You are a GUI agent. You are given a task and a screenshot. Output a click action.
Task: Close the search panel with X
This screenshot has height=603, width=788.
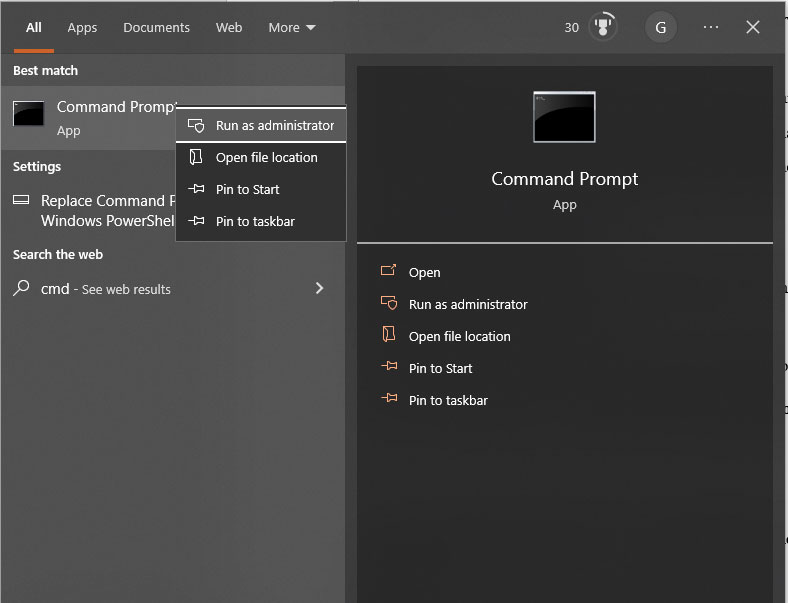752,27
